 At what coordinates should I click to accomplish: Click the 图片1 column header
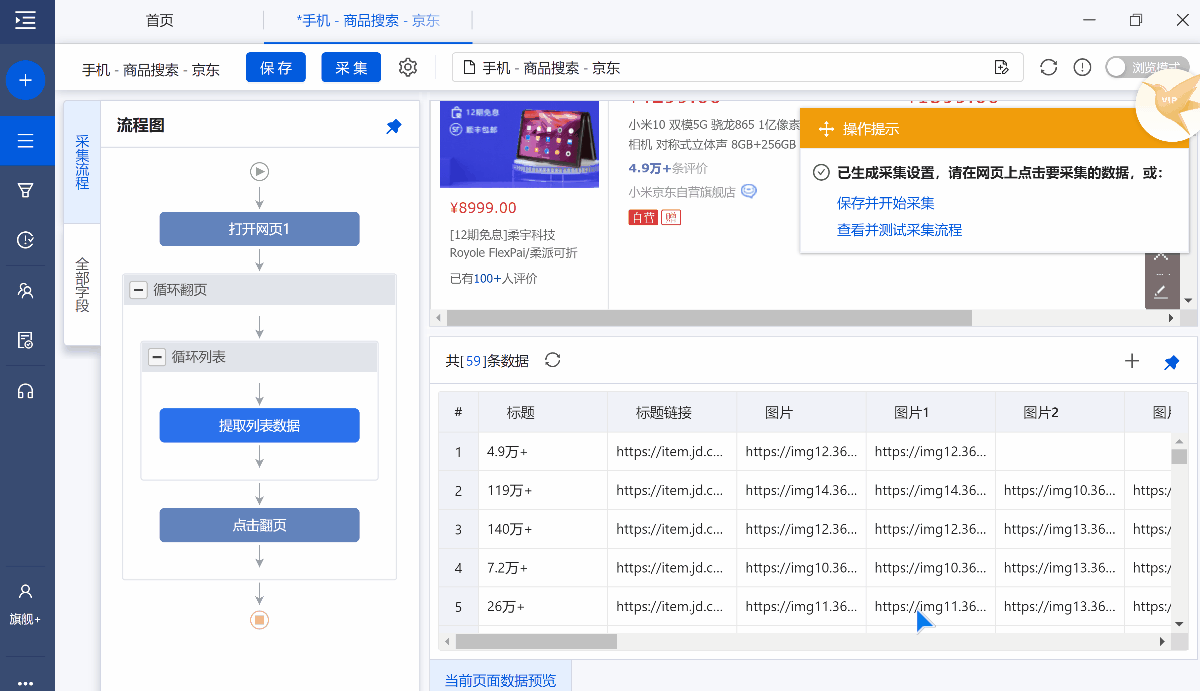tap(930, 412)
